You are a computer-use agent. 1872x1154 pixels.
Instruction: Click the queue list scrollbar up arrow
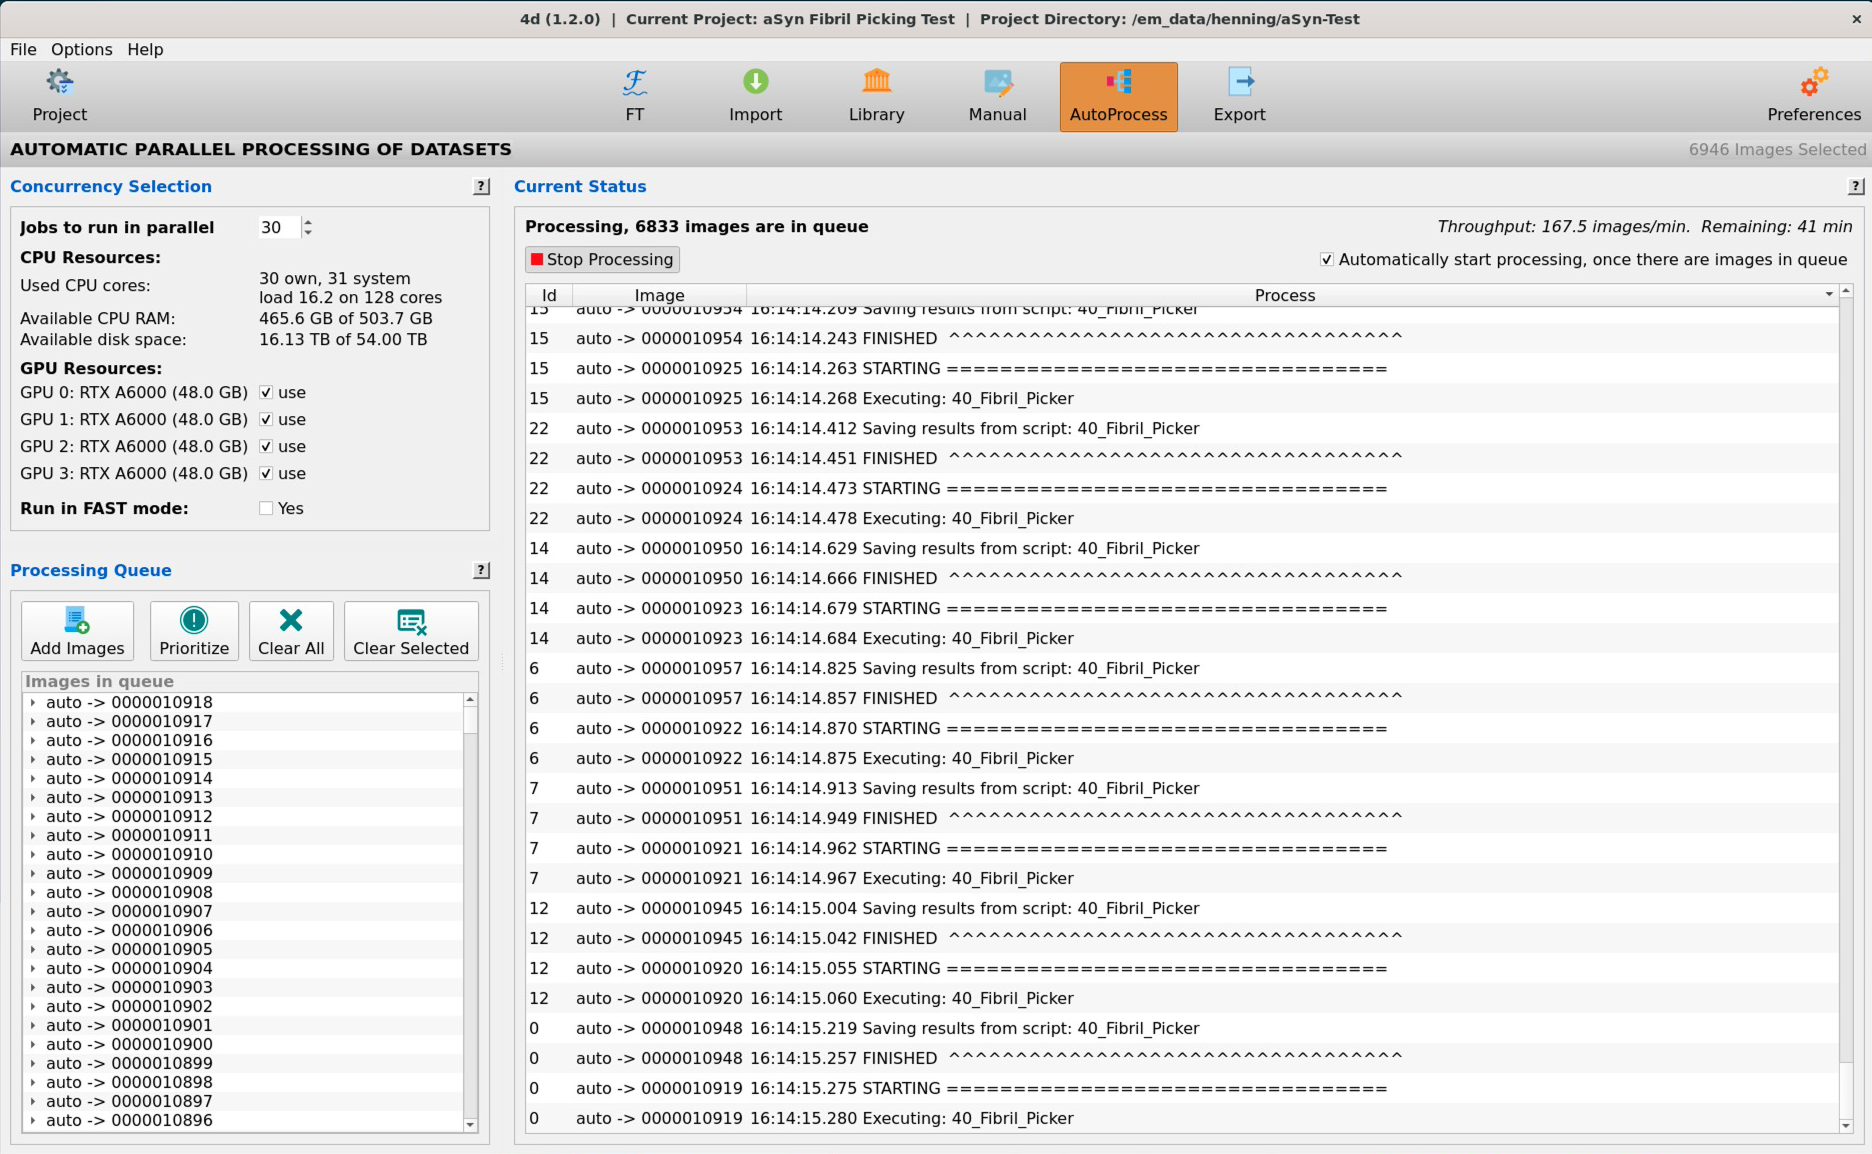[x=470, y=700]
